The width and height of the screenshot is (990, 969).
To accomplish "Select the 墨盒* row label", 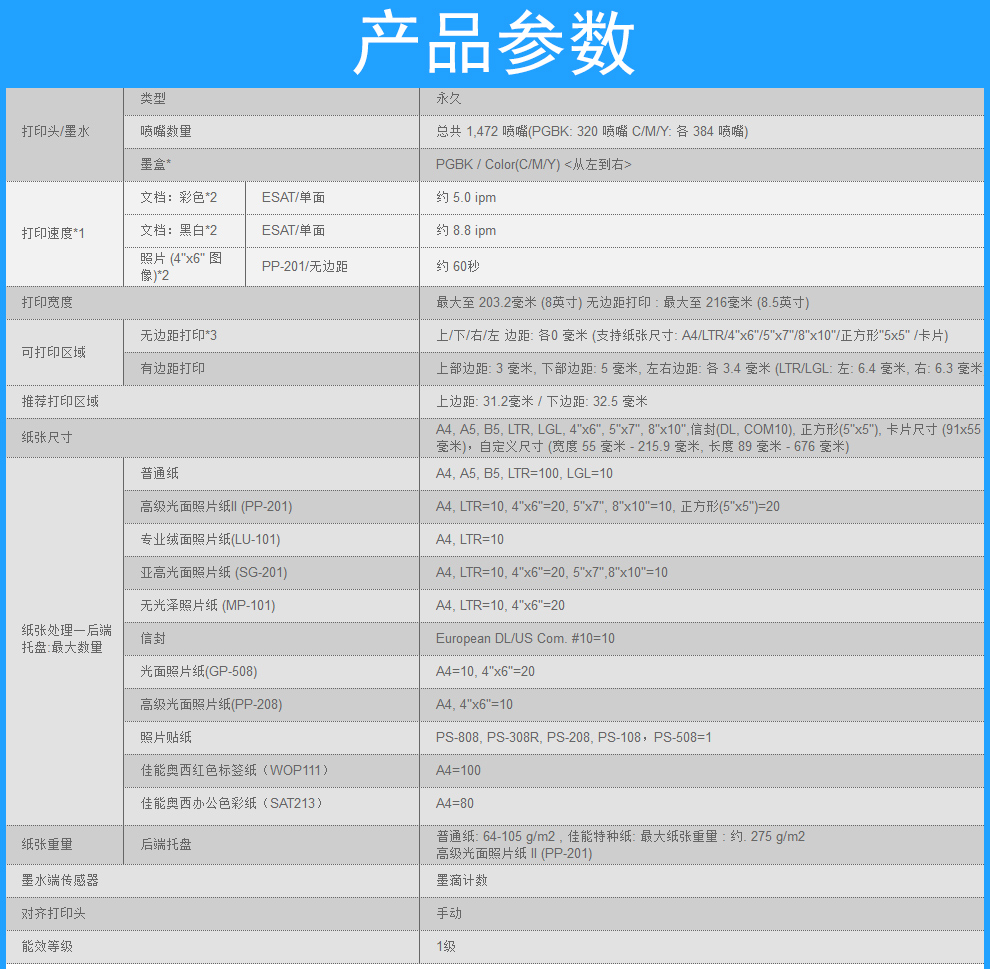I will point(156,164).
